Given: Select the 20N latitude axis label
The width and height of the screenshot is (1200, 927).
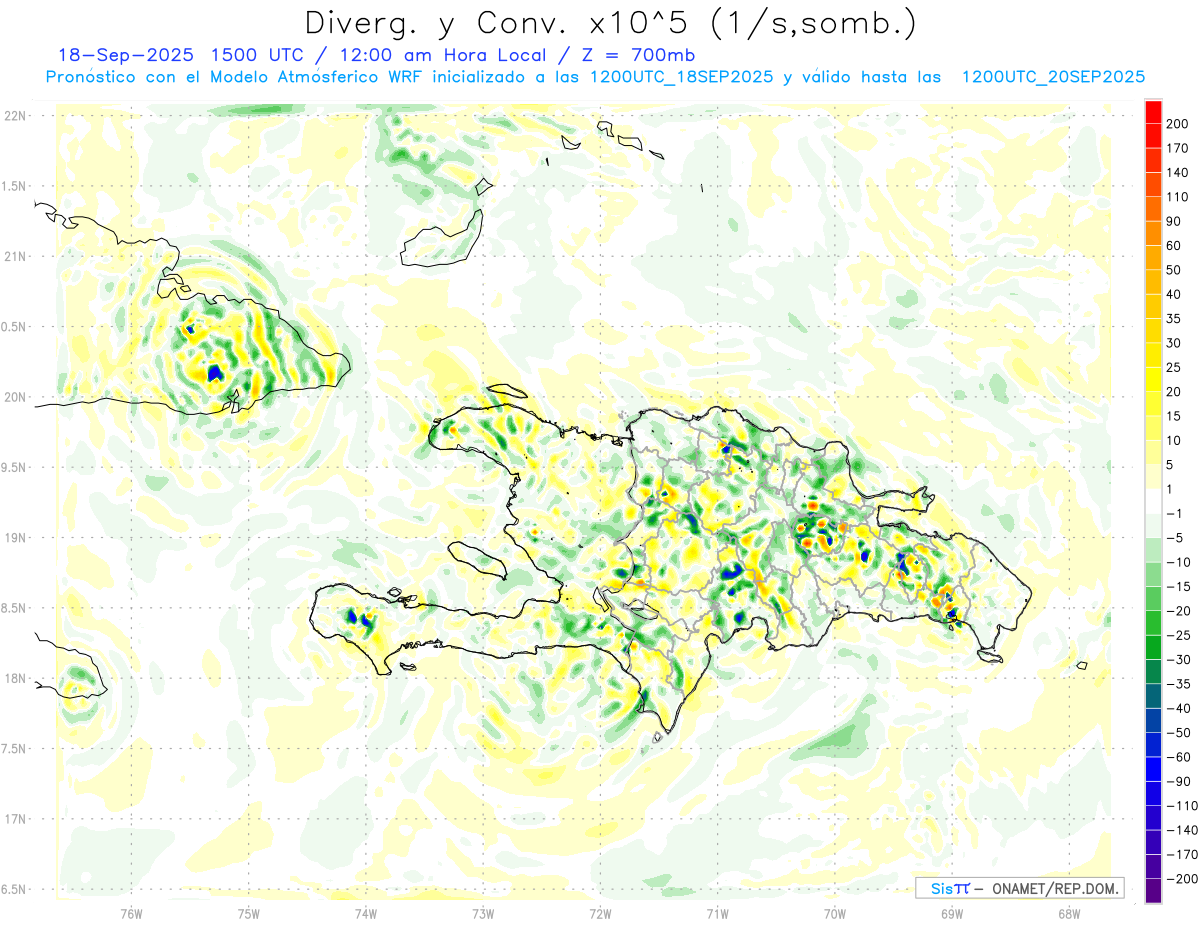Looking at the screenshot, I should [14, 397].
